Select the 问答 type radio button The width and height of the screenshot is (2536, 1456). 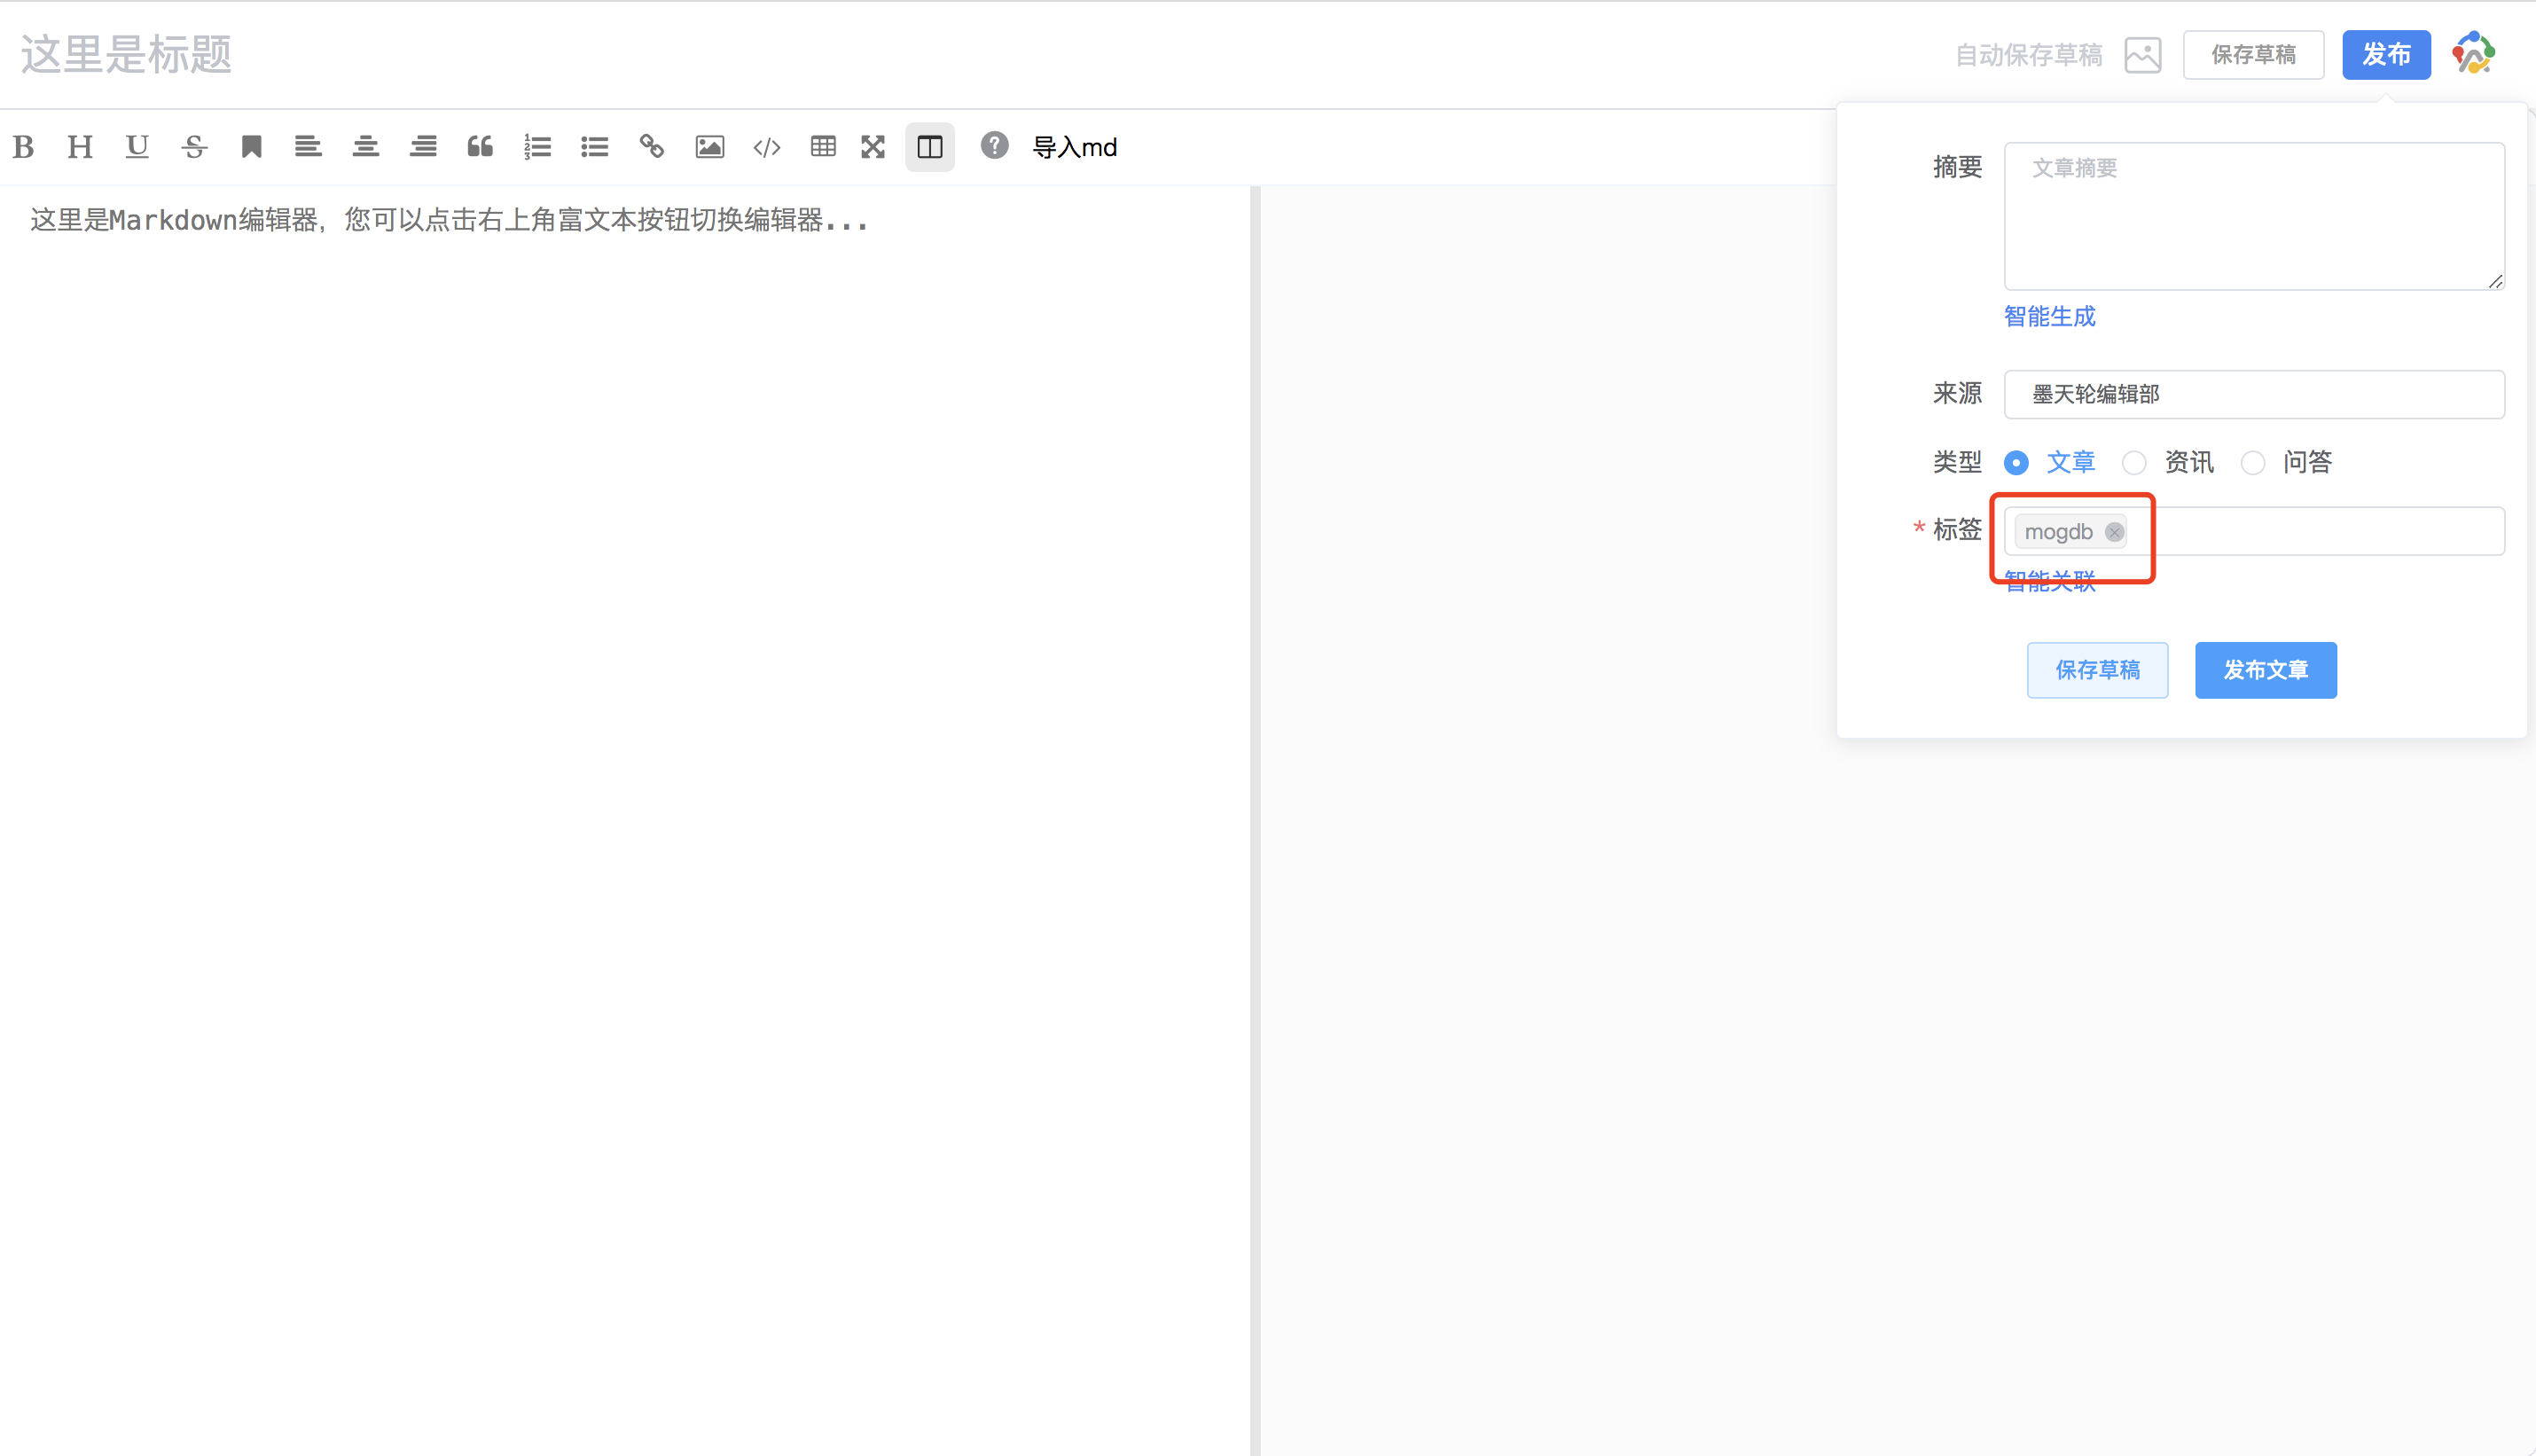point(2252,463)
